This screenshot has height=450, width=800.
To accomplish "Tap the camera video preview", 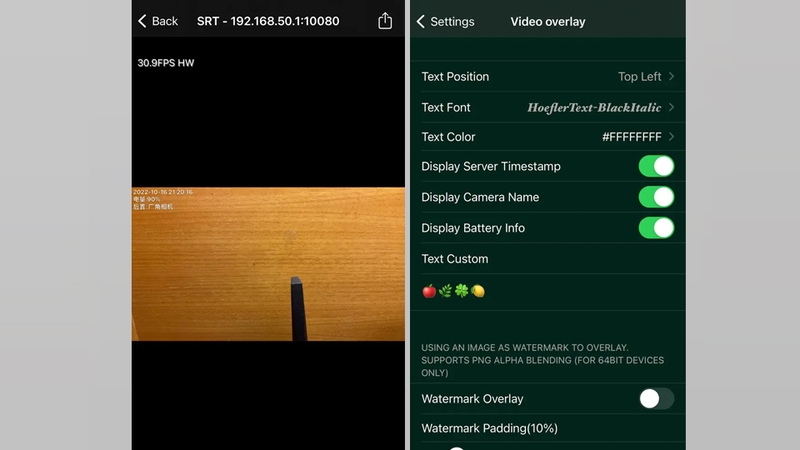I will click(268, 264).
